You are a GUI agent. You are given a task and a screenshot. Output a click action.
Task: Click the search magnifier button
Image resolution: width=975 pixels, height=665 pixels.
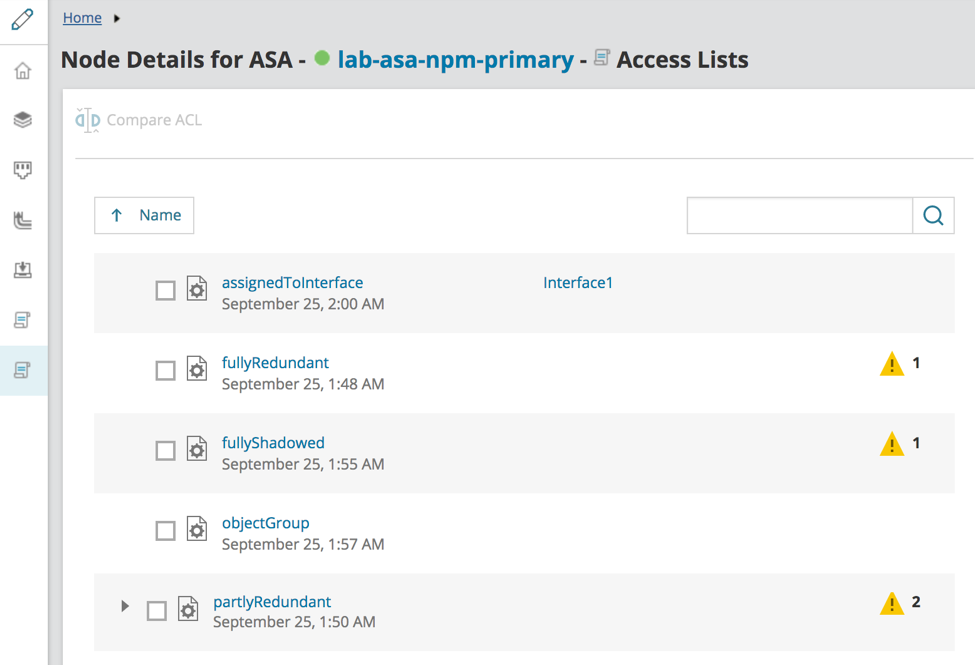pos(933,216)
